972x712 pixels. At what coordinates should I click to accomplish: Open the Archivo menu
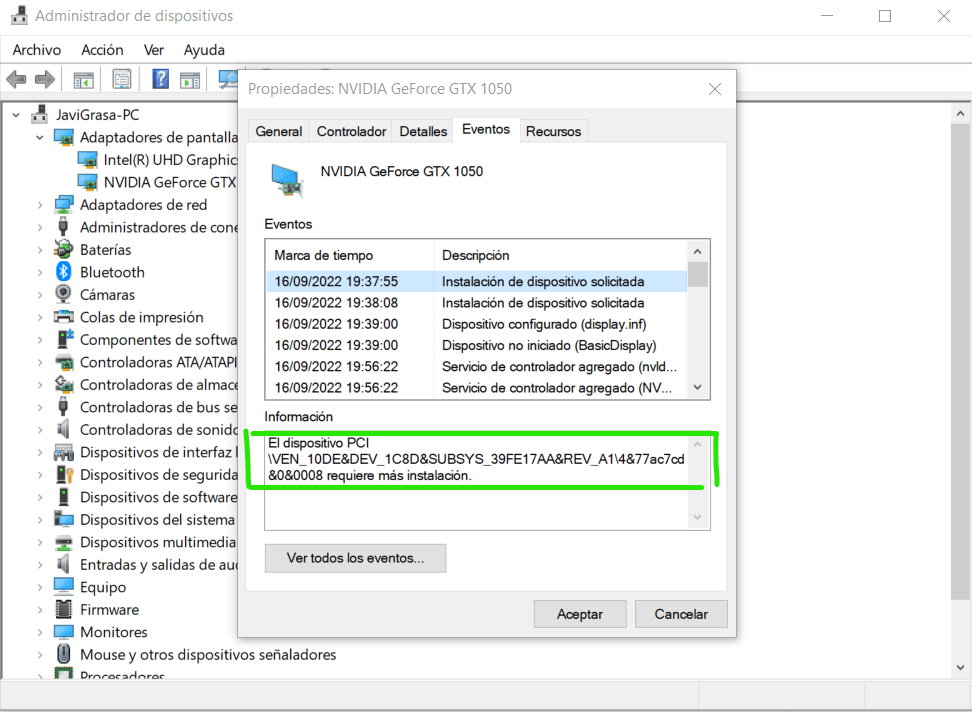point(36,49)
